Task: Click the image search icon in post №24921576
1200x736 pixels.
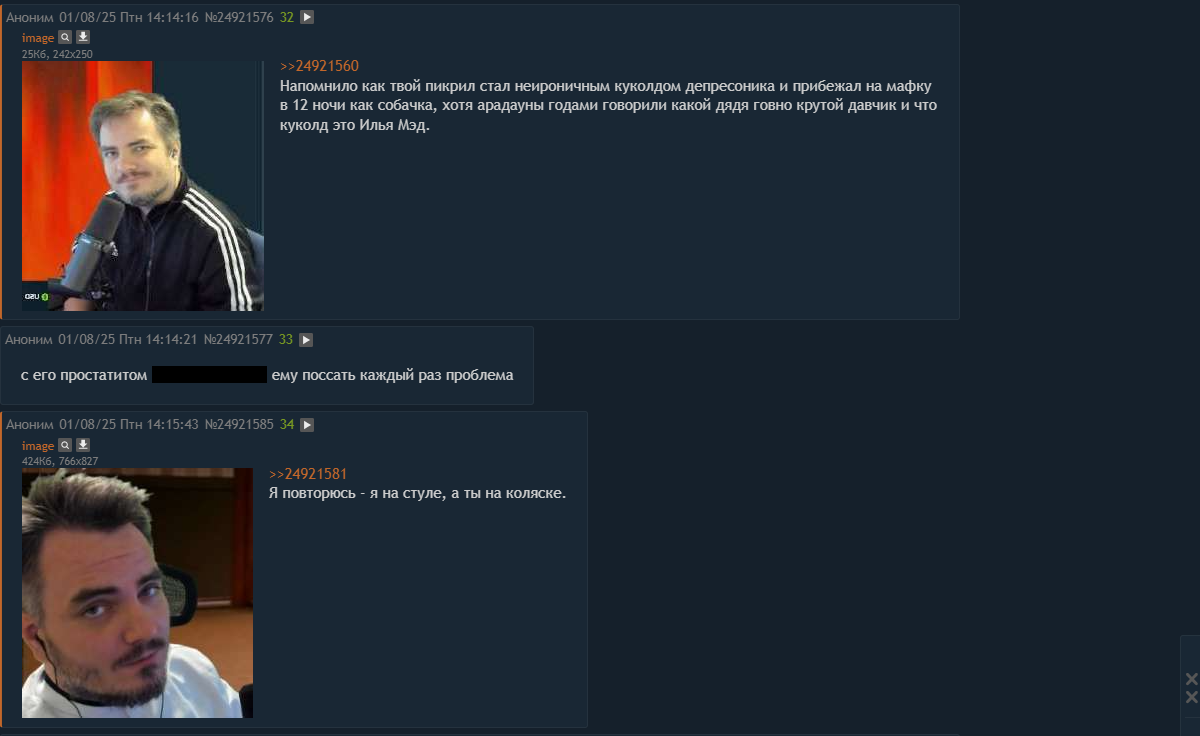Action: pyautogui.click(x=65, y=37)
